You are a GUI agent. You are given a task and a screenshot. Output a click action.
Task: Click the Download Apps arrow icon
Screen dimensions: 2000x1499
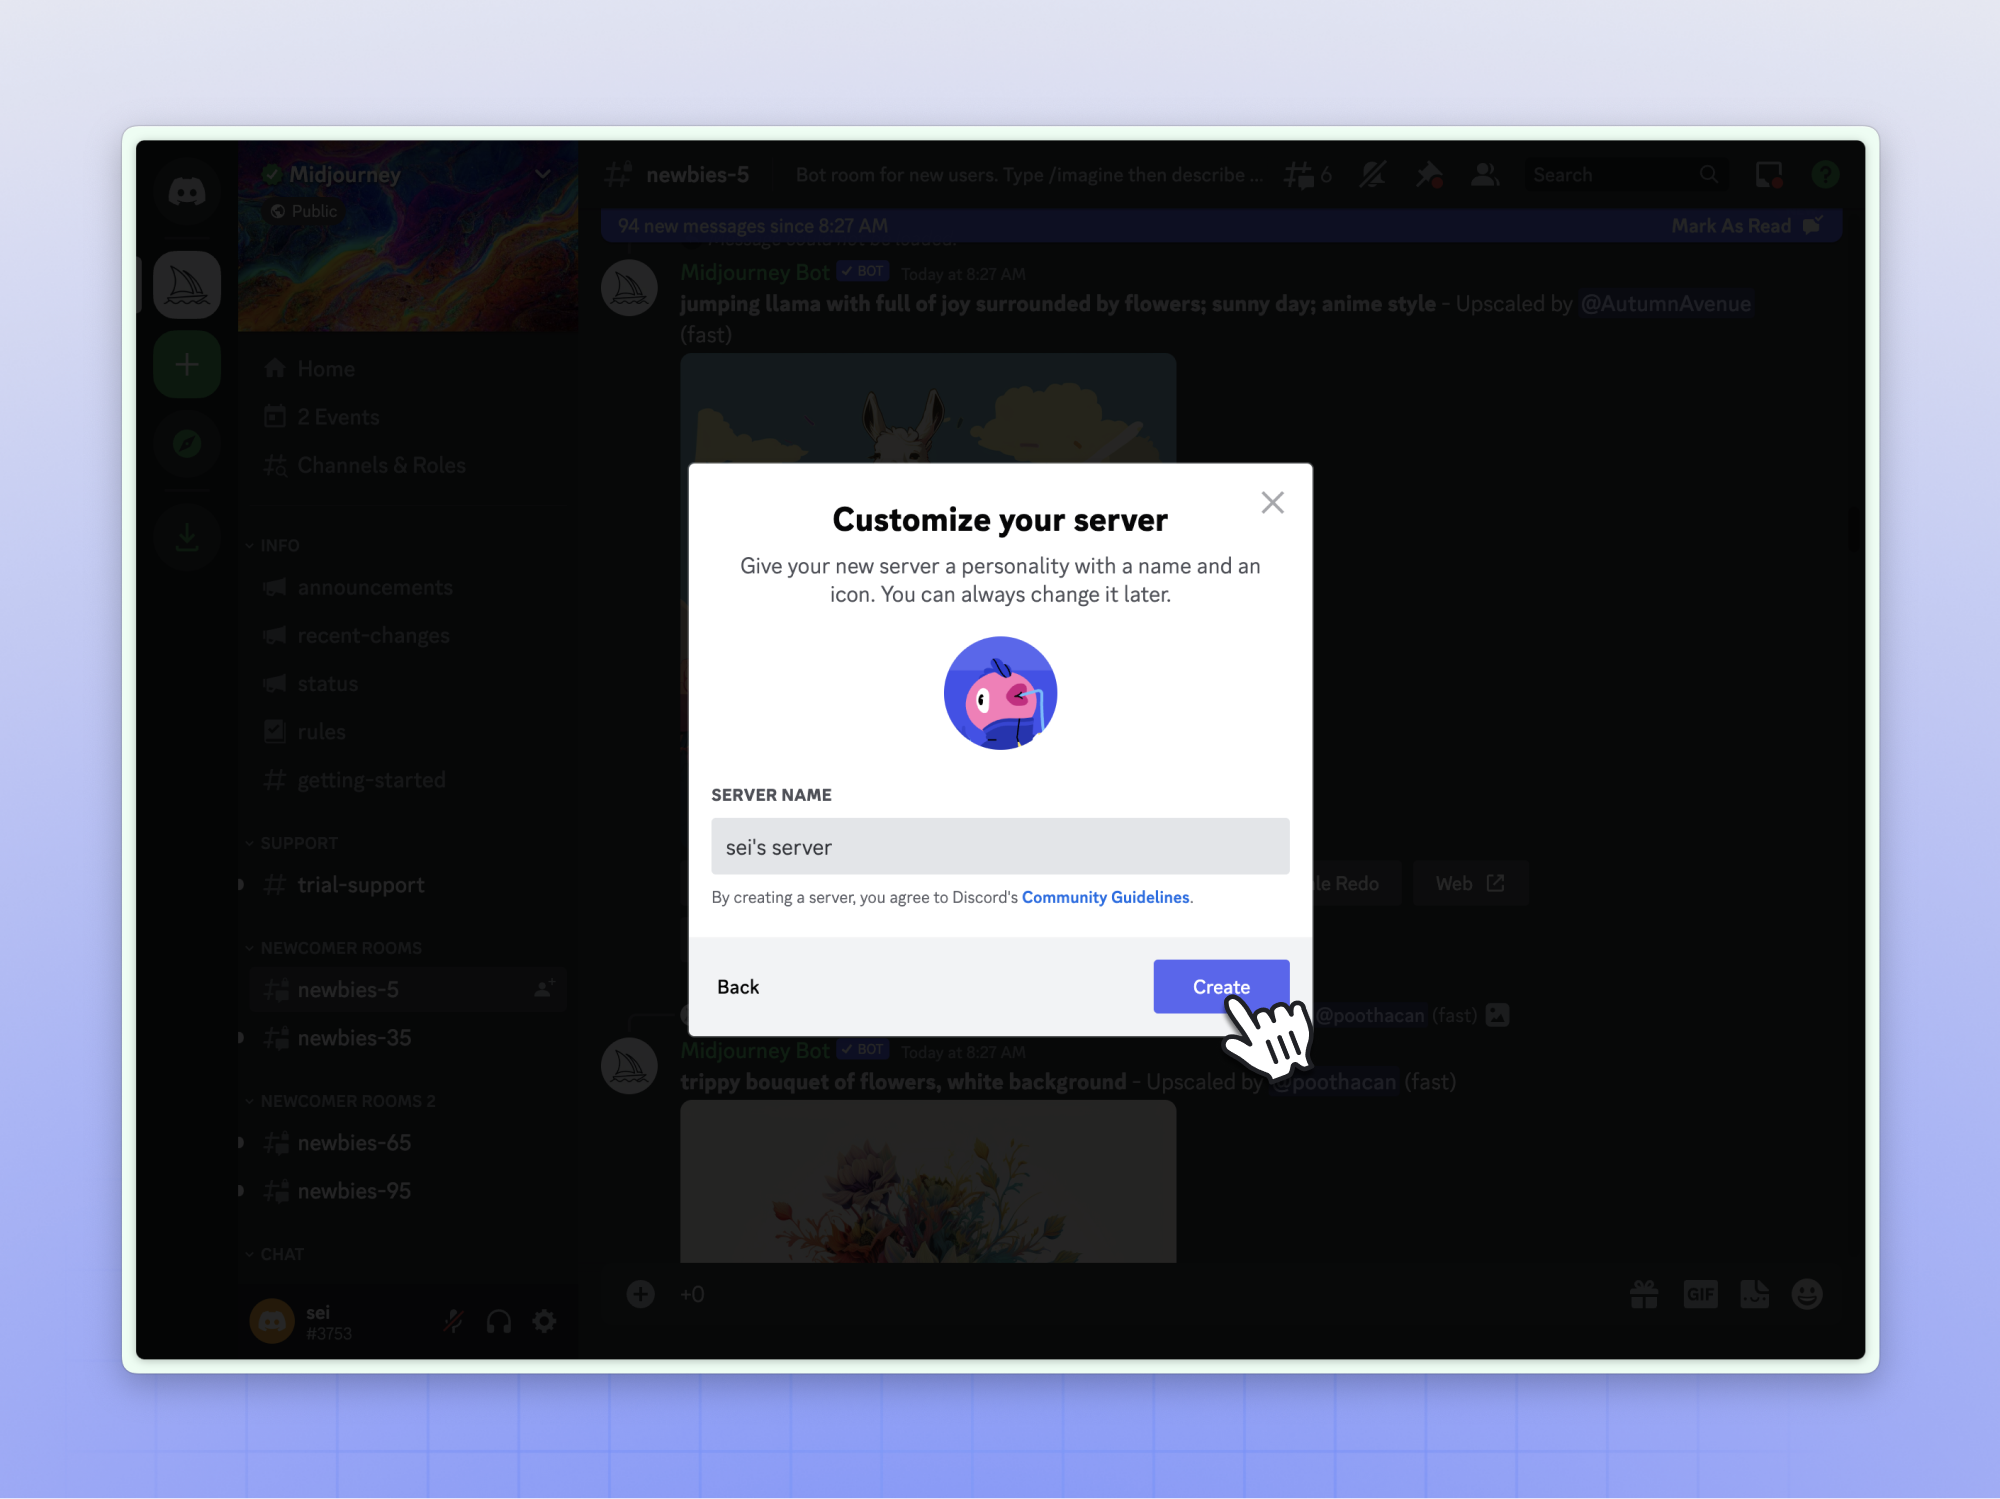tap(187, 537)
